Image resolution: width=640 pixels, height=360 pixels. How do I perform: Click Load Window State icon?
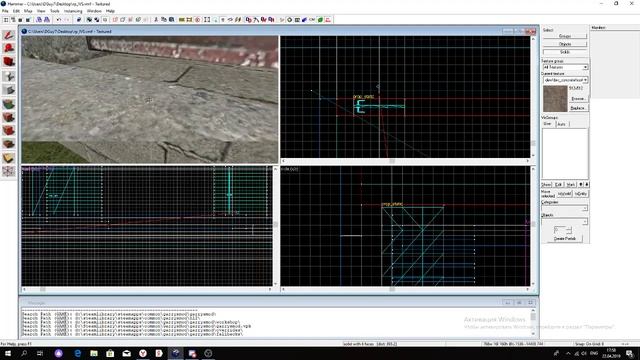pos(39,20)
